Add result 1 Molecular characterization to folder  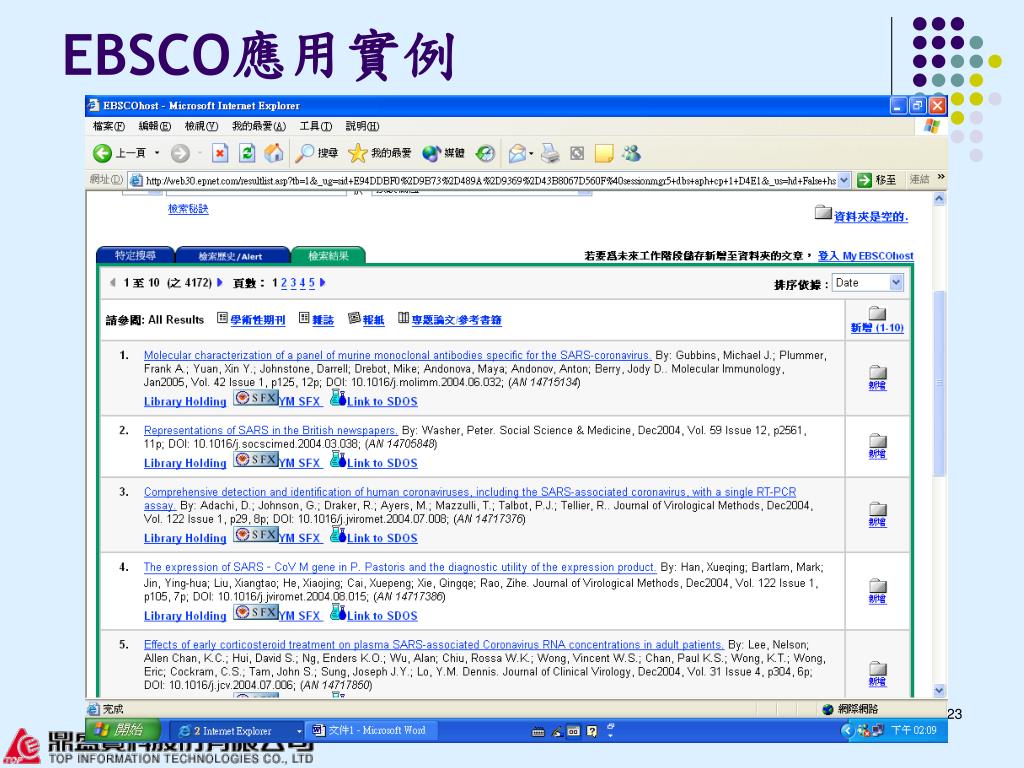pyautogui.click(x=878, y=378)
